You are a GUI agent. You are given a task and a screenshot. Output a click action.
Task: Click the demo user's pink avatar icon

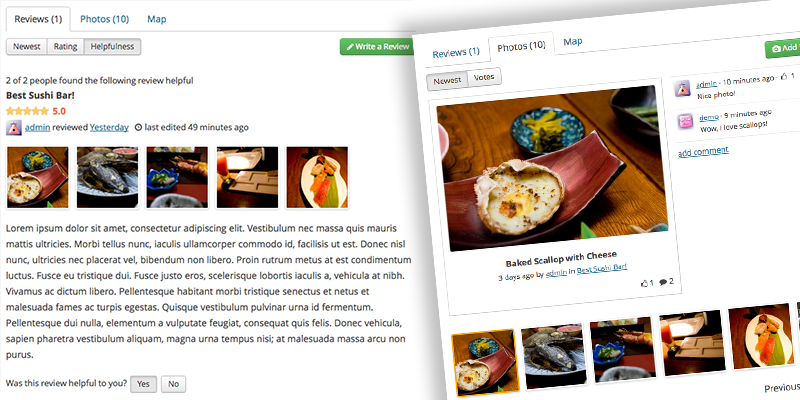pos(685,121)
